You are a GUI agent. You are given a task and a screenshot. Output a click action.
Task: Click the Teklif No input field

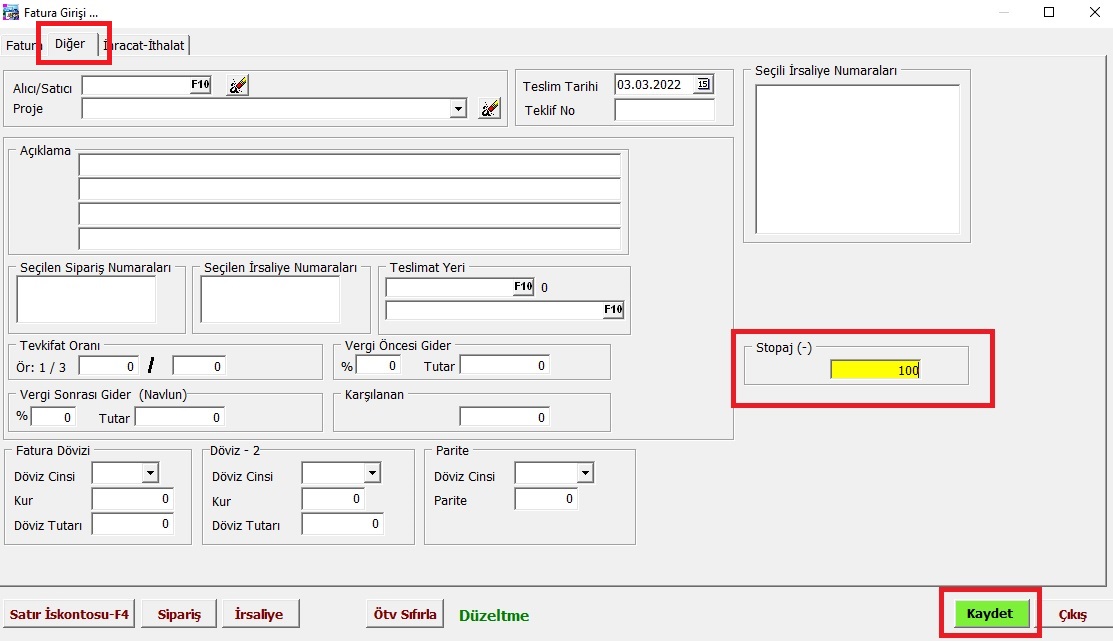point(664,110)
